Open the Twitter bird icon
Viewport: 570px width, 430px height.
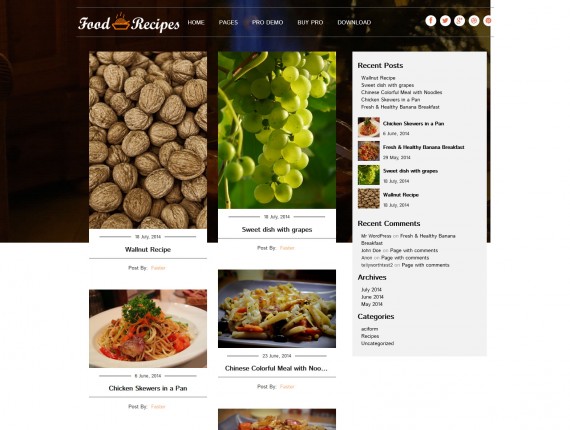tap(445, 21)
